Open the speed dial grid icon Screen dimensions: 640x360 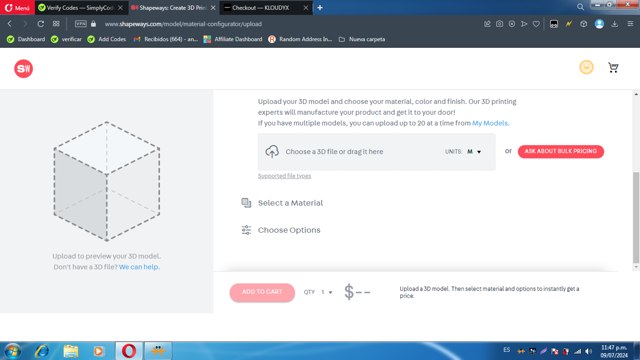[x=56, y=24]
